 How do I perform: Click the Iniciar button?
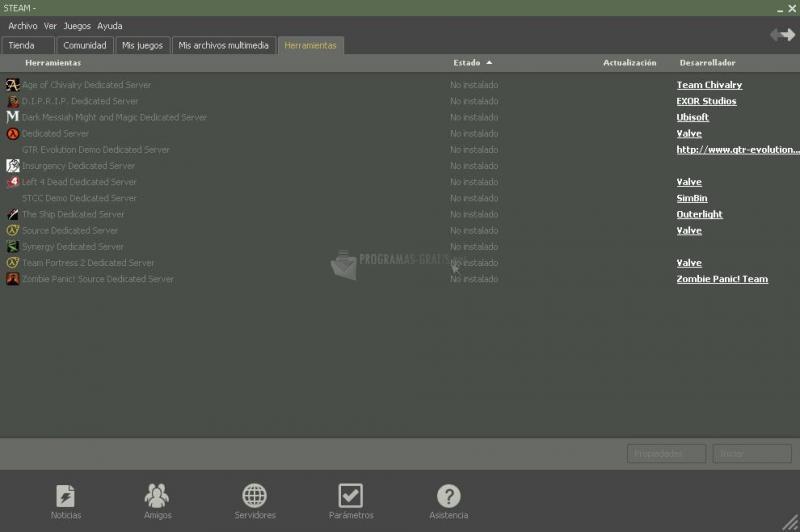752,453
